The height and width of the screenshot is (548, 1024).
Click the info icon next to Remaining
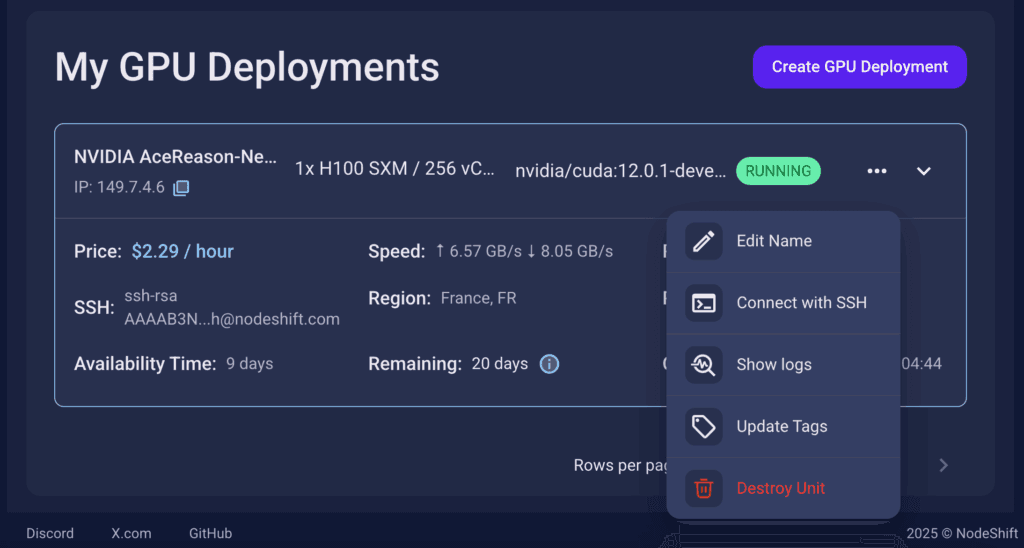coord(549,364)
